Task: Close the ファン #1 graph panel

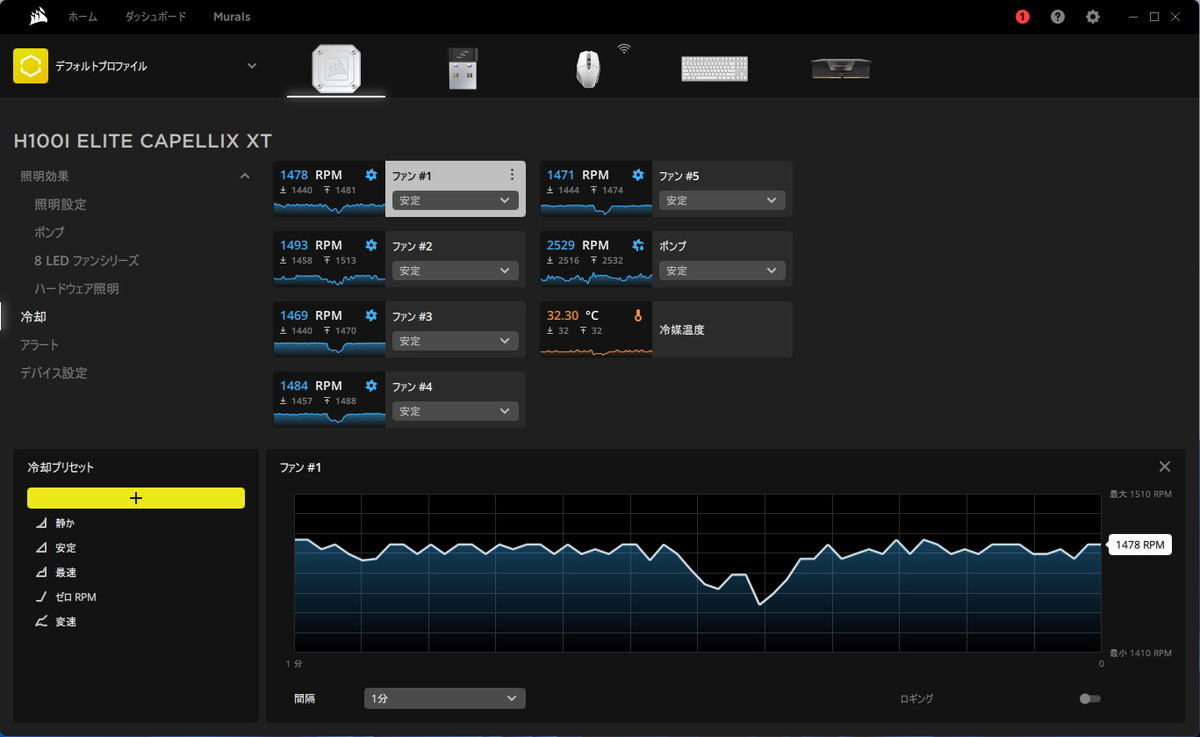Action: tap(1164, 467)
